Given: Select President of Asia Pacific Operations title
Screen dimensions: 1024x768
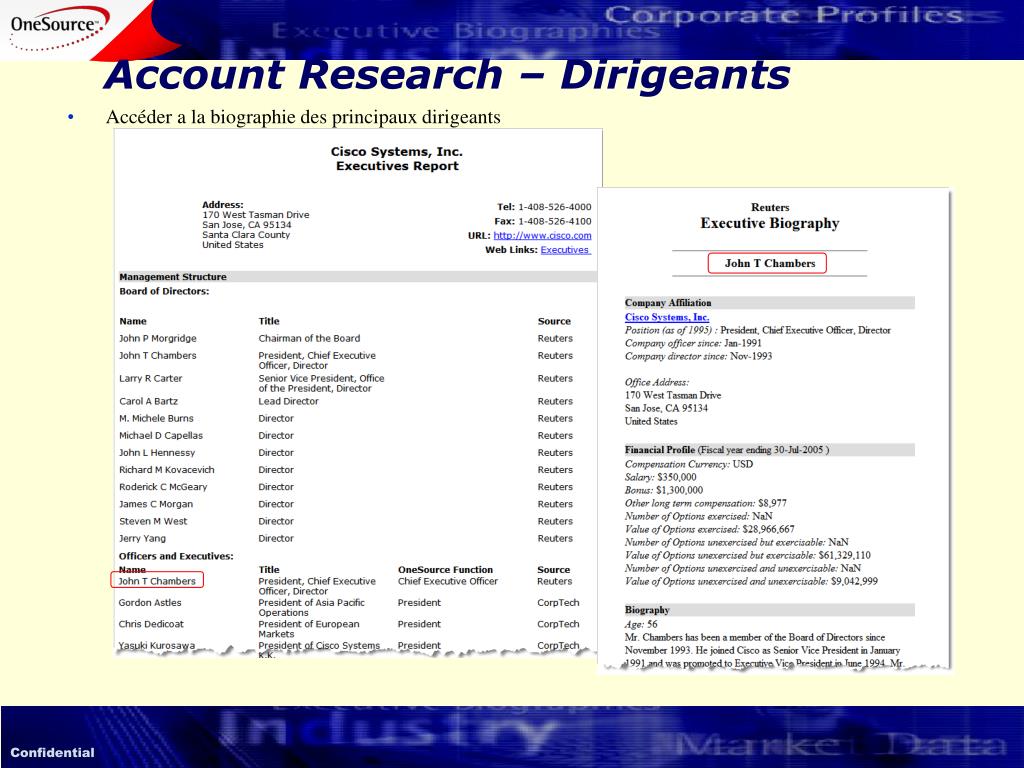Looking at the screenshot, I should coord(312,607).
